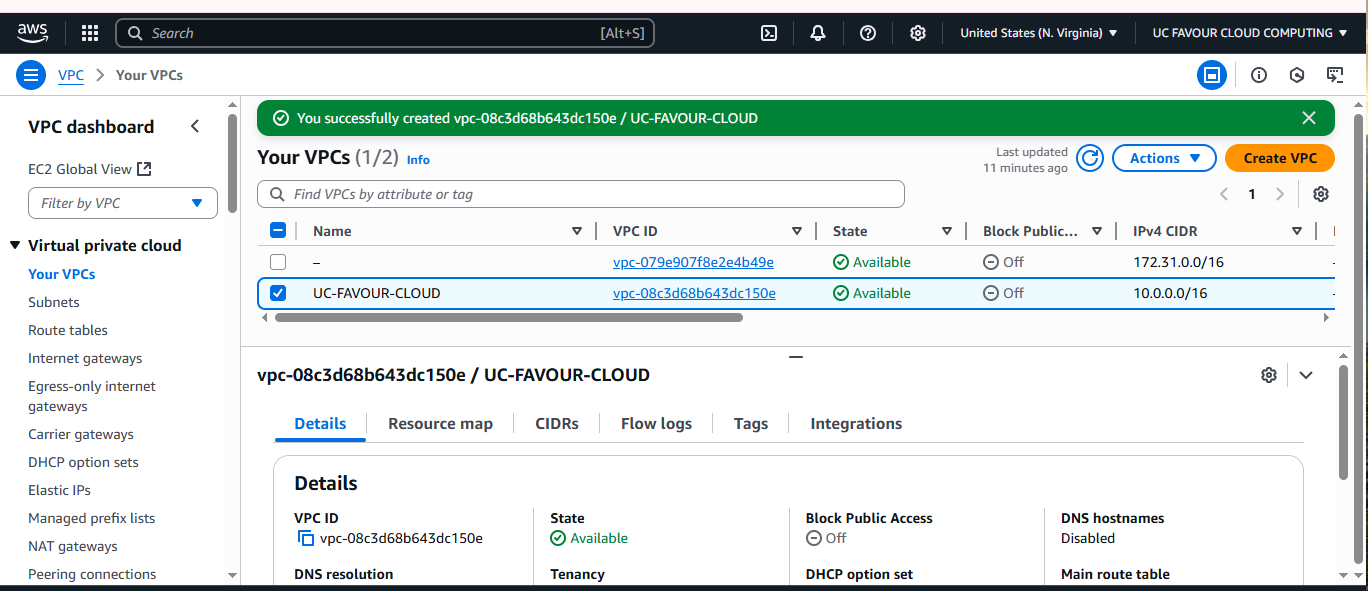Click the table horizontal scrollbar
Viewport: 1368px width, 591px height.
coord(508,317)
